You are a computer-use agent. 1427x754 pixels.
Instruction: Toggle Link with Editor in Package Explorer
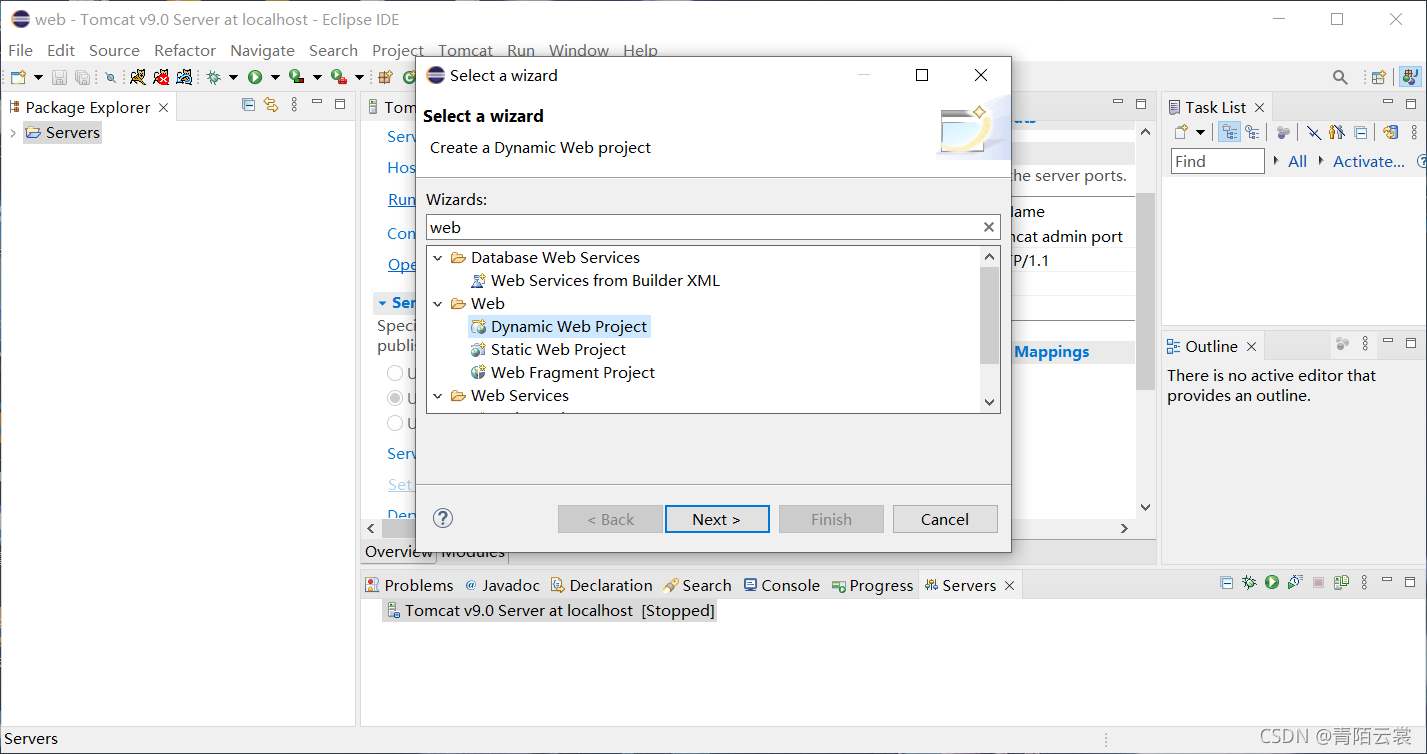click(x=270, y=104)
